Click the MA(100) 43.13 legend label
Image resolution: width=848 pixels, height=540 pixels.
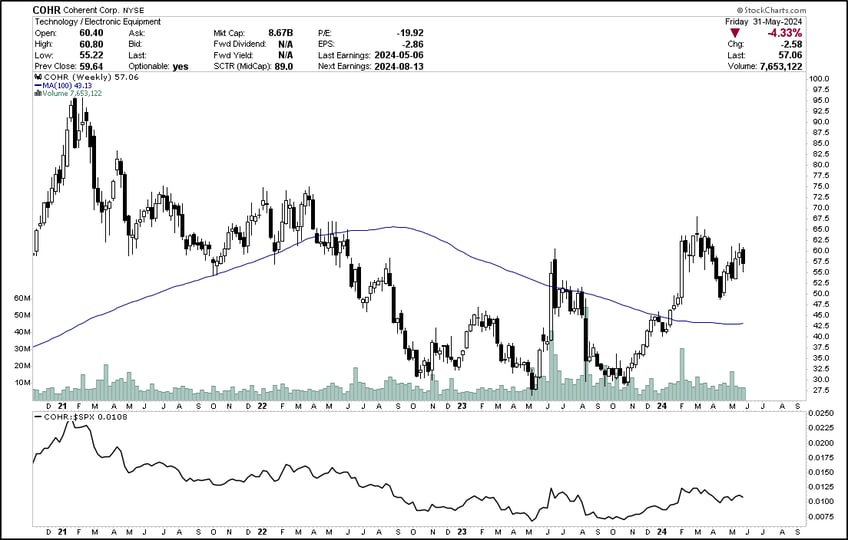click(x=67, y=85)
